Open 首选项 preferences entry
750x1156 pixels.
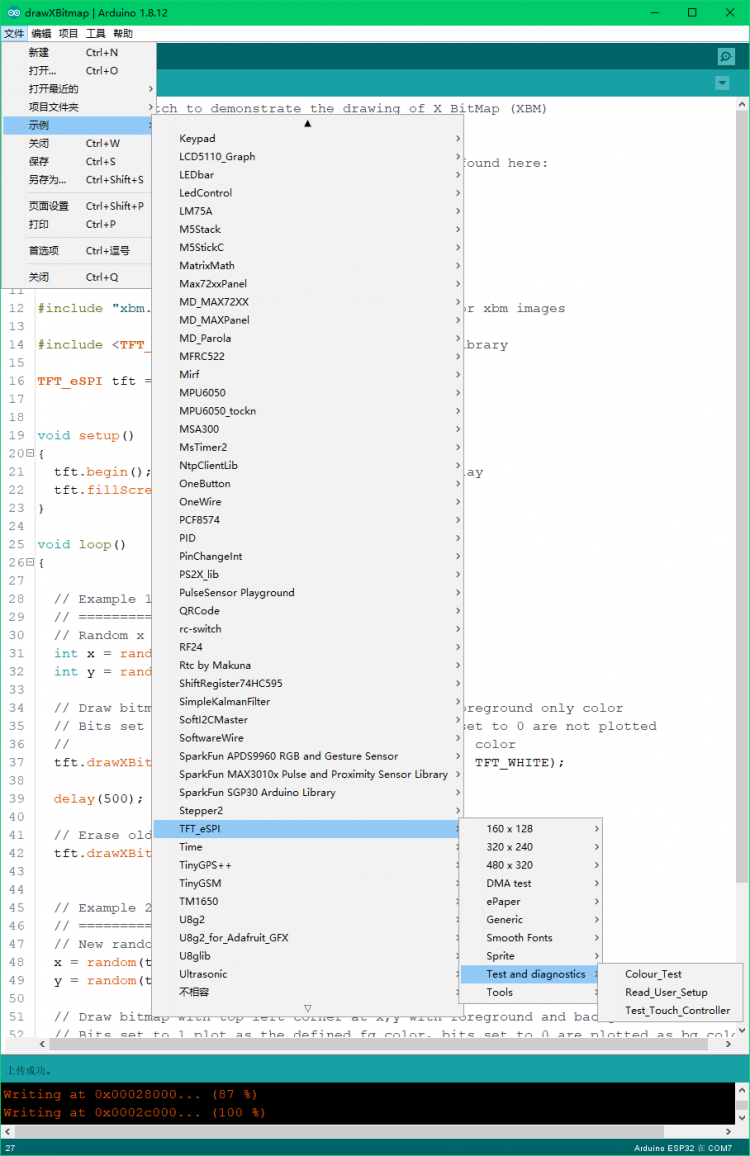click(x=79, y=251)
